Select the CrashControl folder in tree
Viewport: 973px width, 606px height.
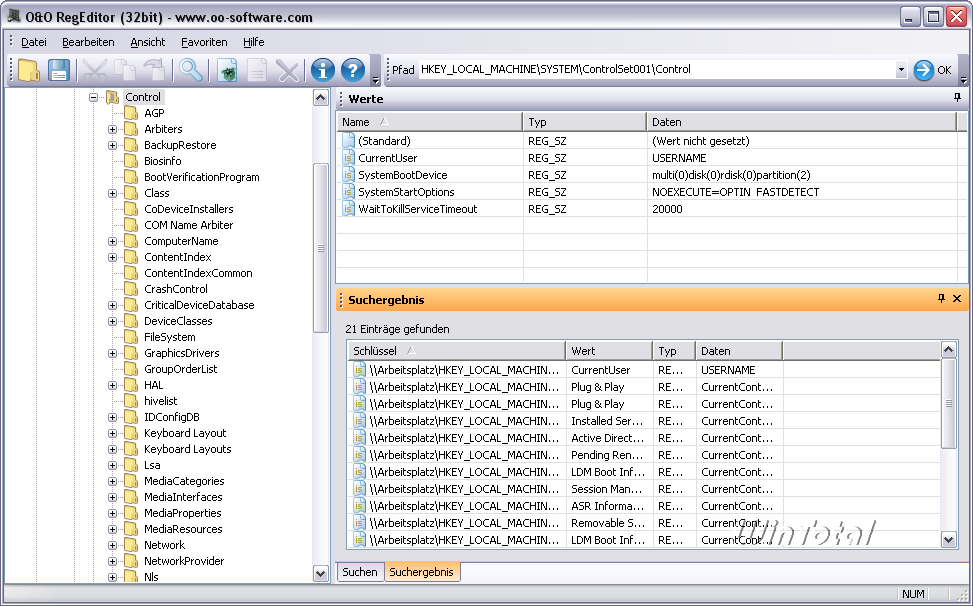pos(175,289)
